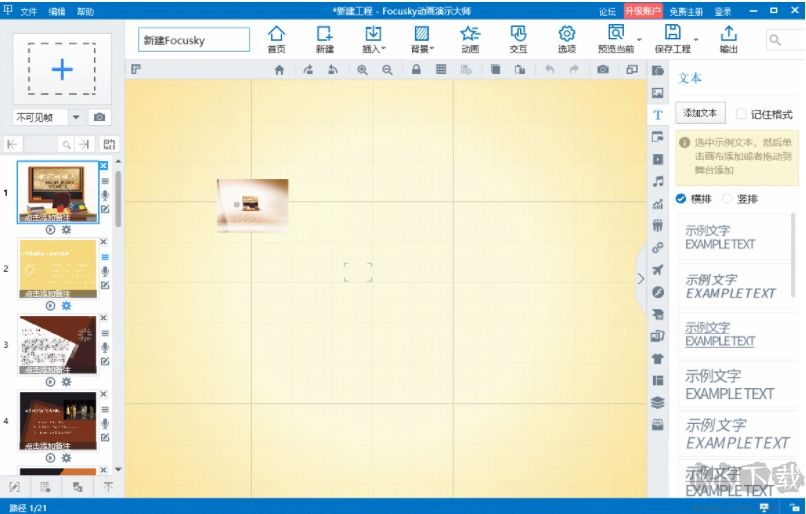Screen dimensions: 806x514
Task: Open the airplane icon in sidebar
Action: [657, 270]
